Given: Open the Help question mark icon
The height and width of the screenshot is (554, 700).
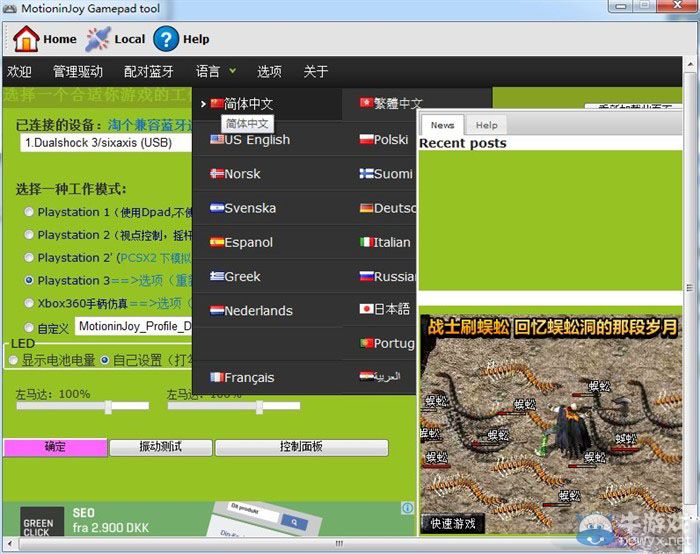Looking at the screenshot, I should [x=166, y=39].
